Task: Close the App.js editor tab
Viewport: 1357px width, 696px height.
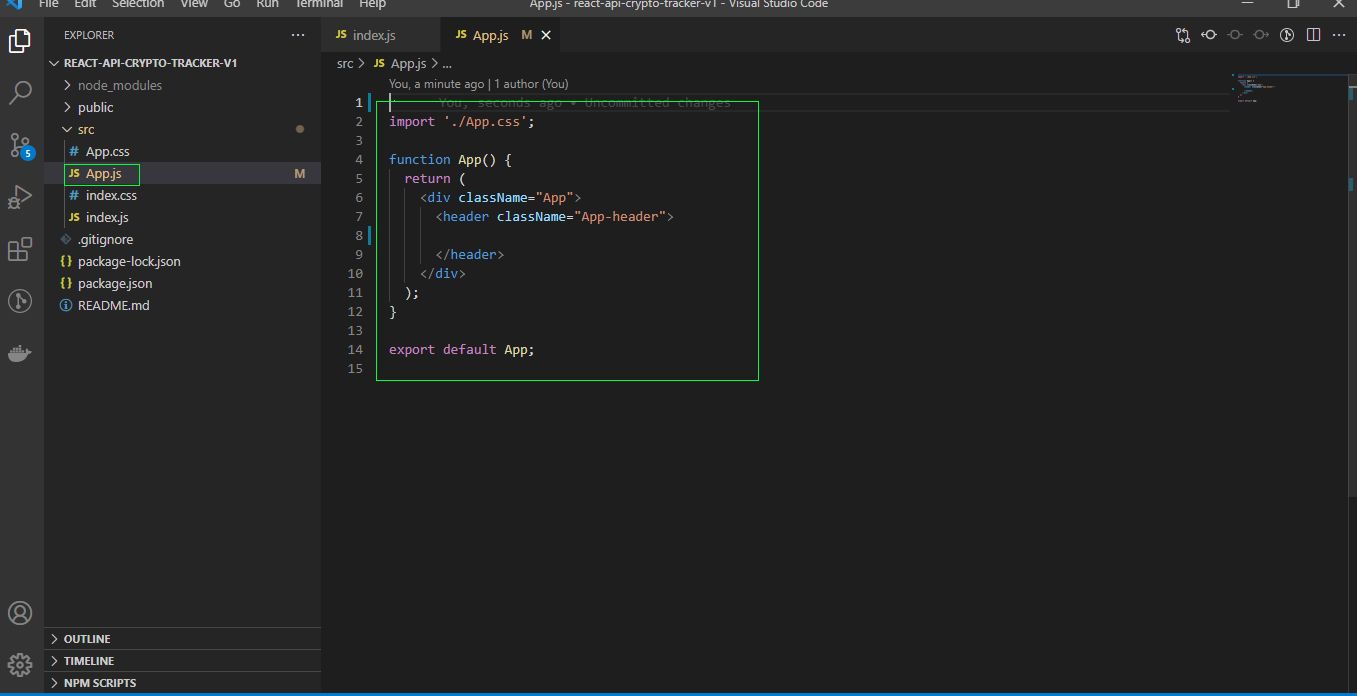Action: [x=546, y=35]
